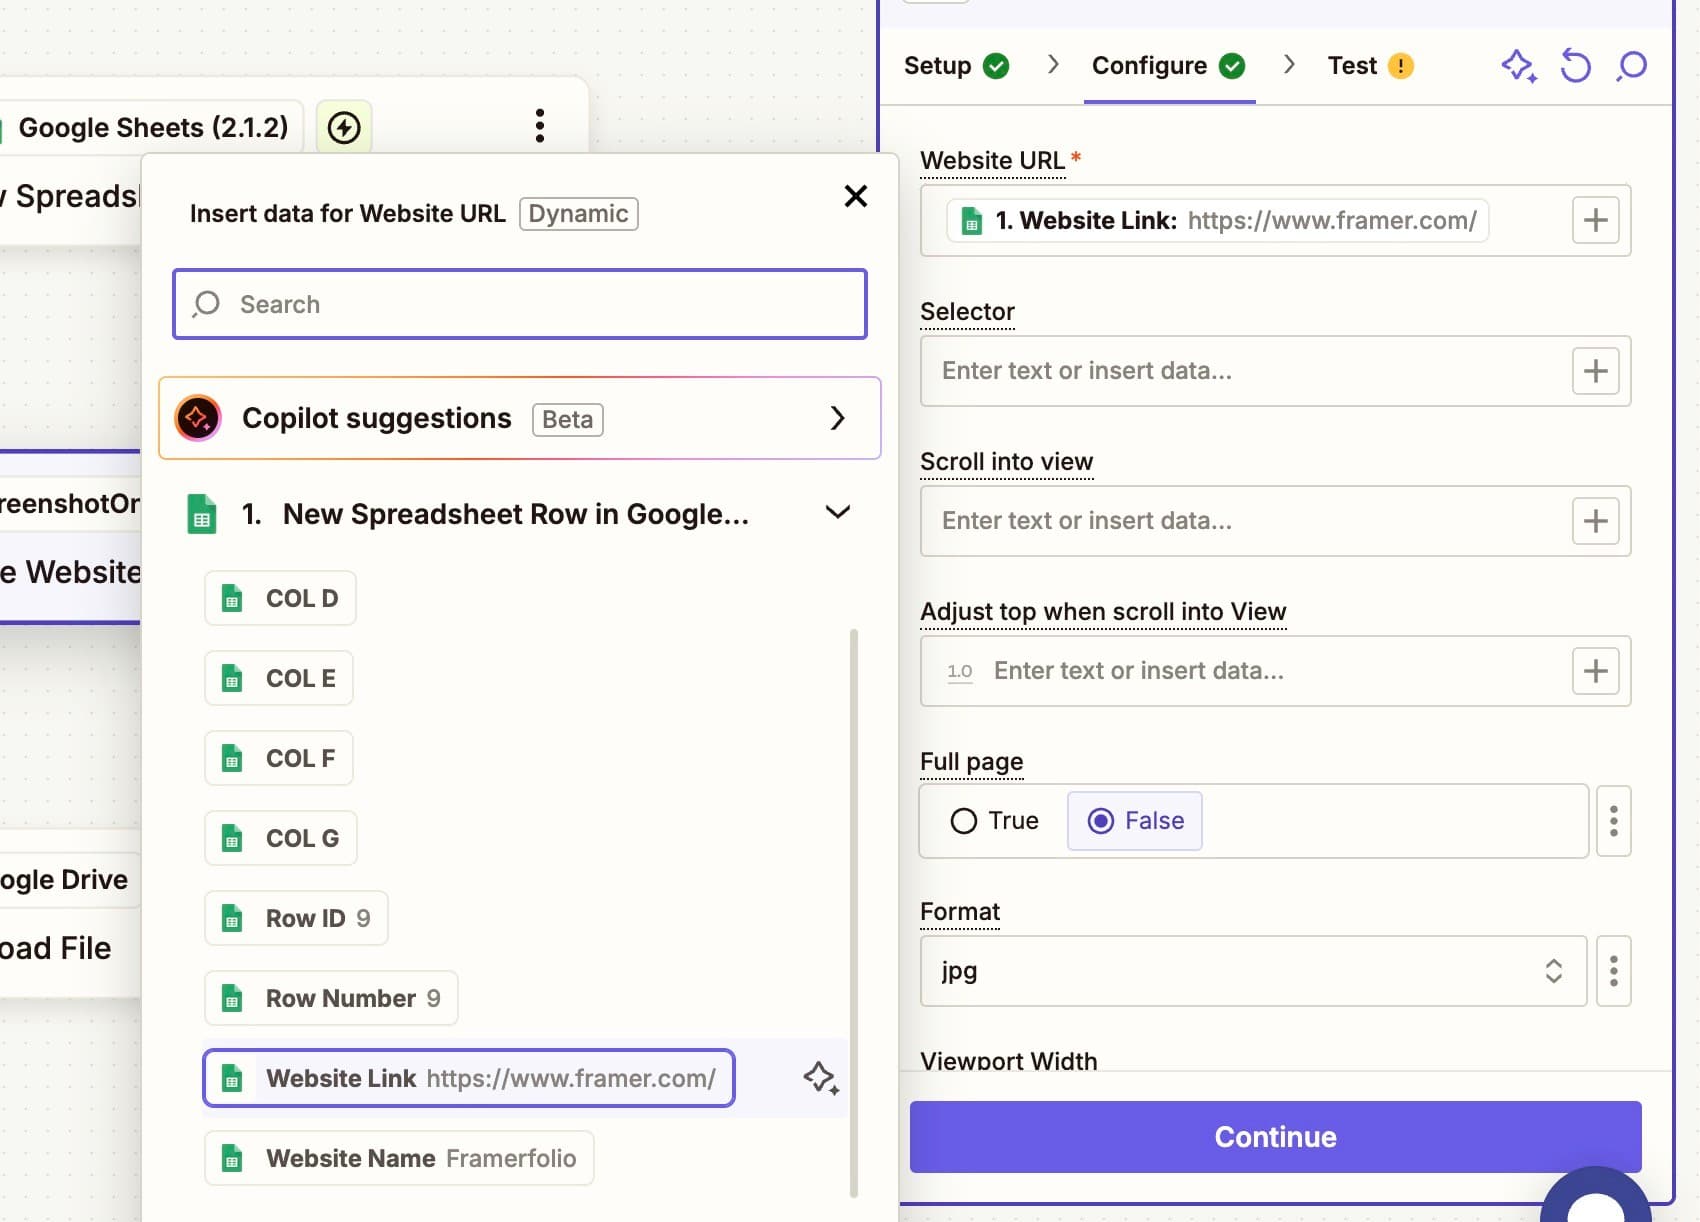This screenshot has width=1700, height=1222.
Task: Insert the Row Number field
Action: tap(331, 998)
